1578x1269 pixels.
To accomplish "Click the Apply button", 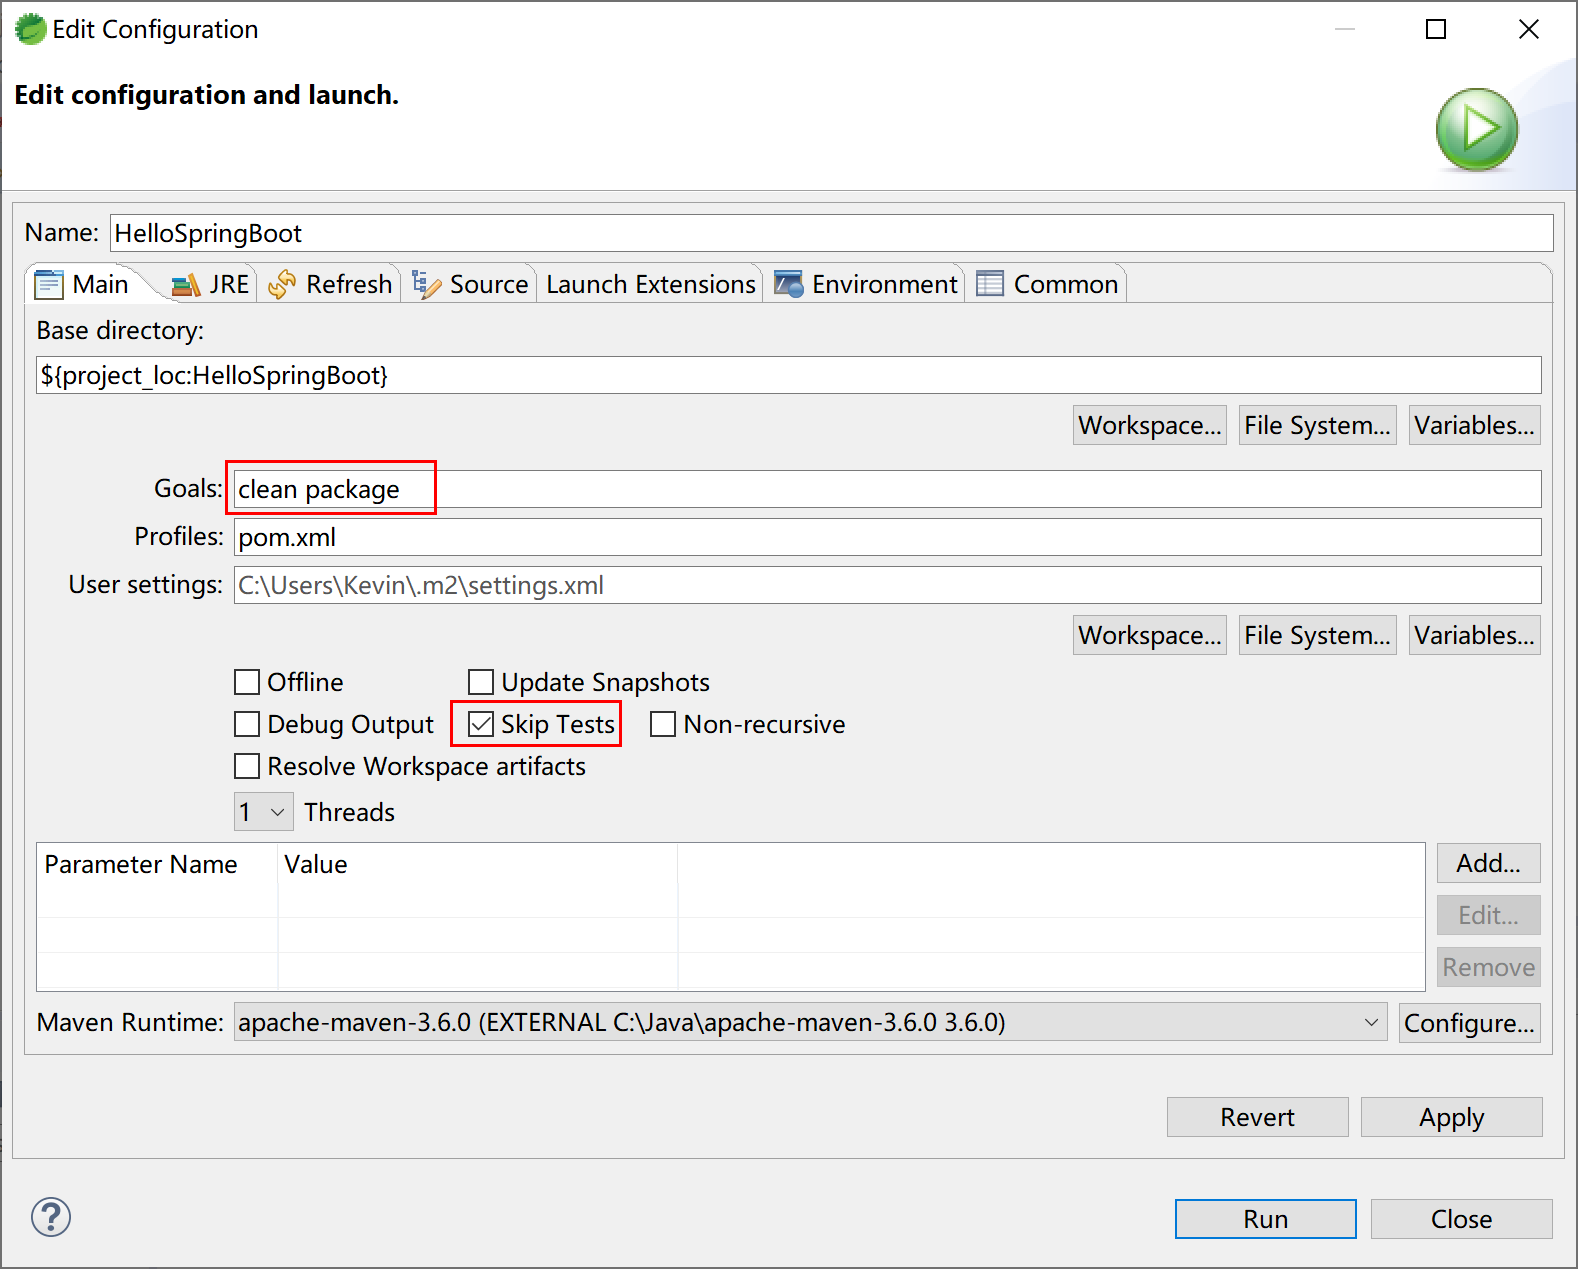I will point(1451,1117).
